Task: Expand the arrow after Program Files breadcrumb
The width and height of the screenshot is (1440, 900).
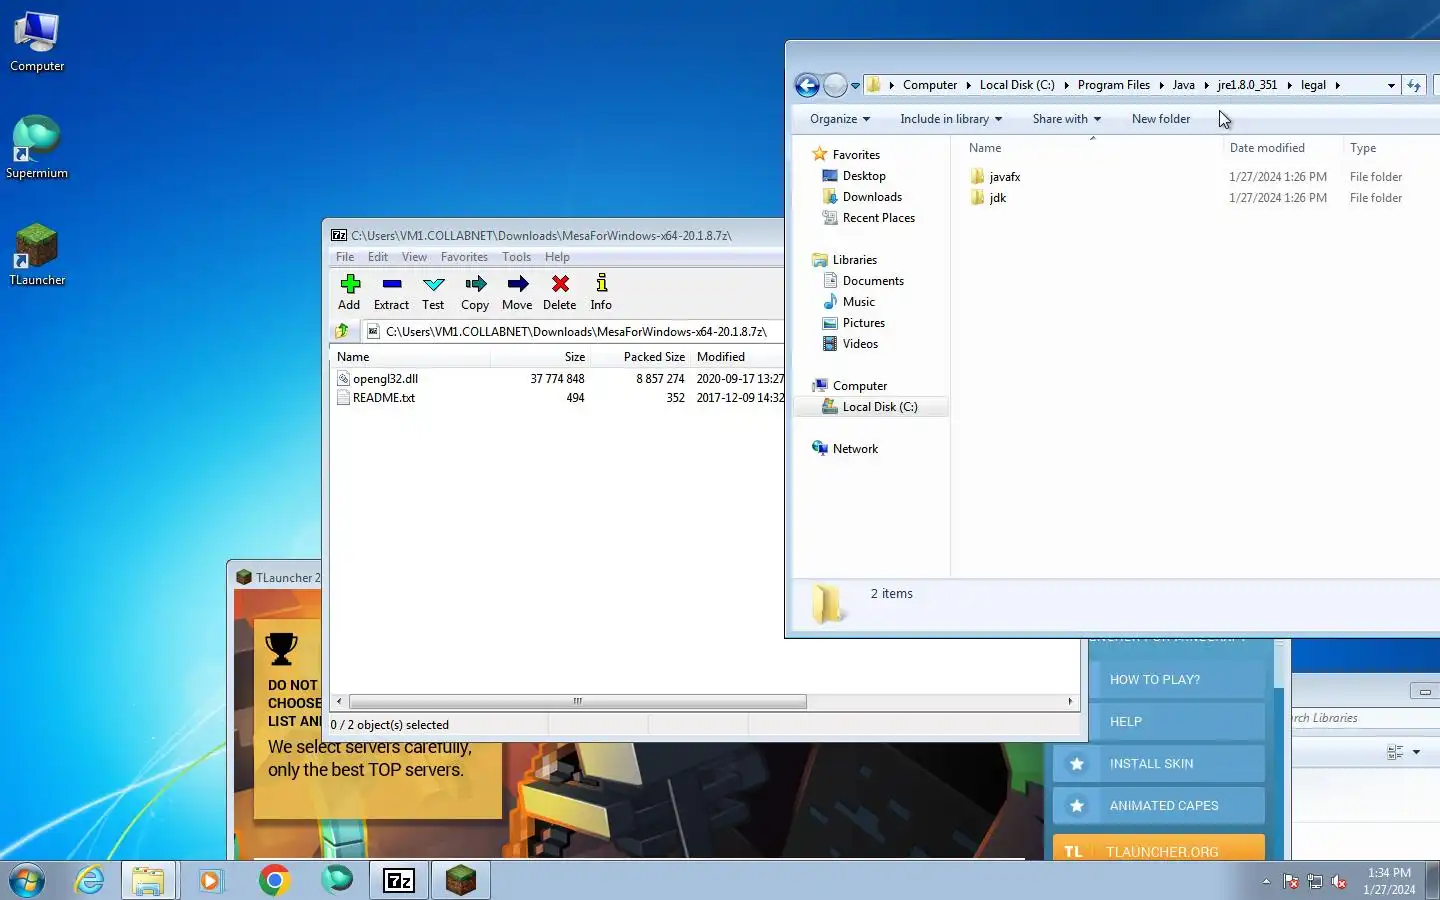Action: tap(1161, 86)
